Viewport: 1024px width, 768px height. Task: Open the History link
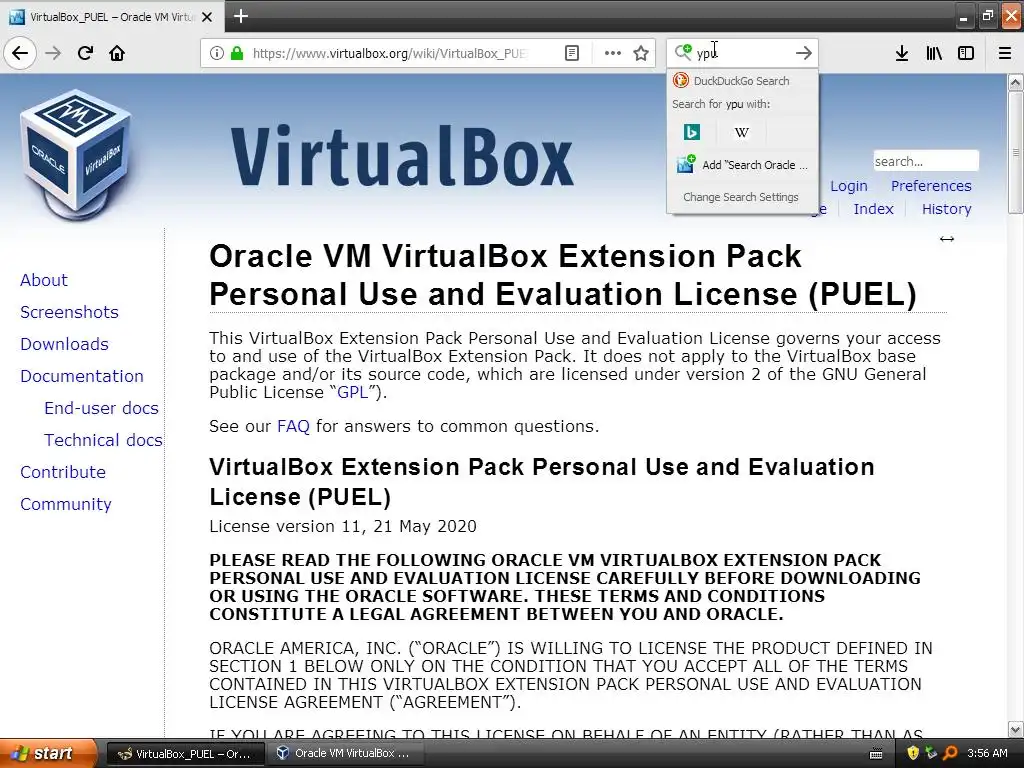(946, 209)
